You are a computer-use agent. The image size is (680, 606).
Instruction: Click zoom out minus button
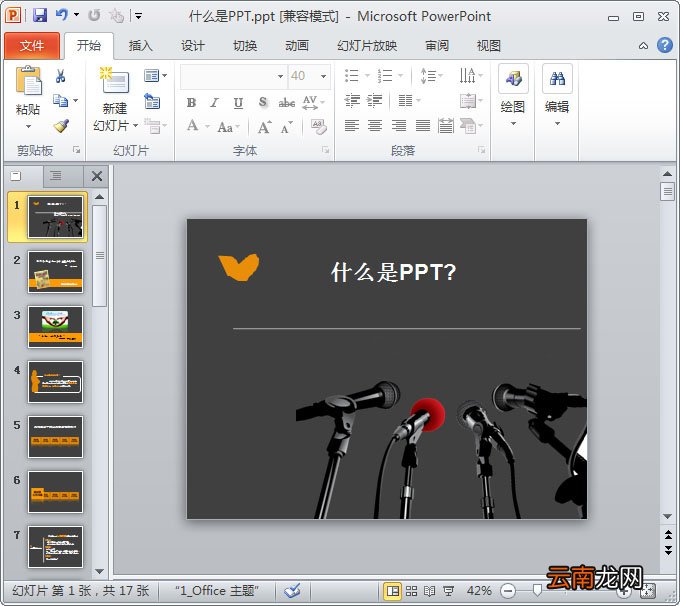click(x=508, y=591)
